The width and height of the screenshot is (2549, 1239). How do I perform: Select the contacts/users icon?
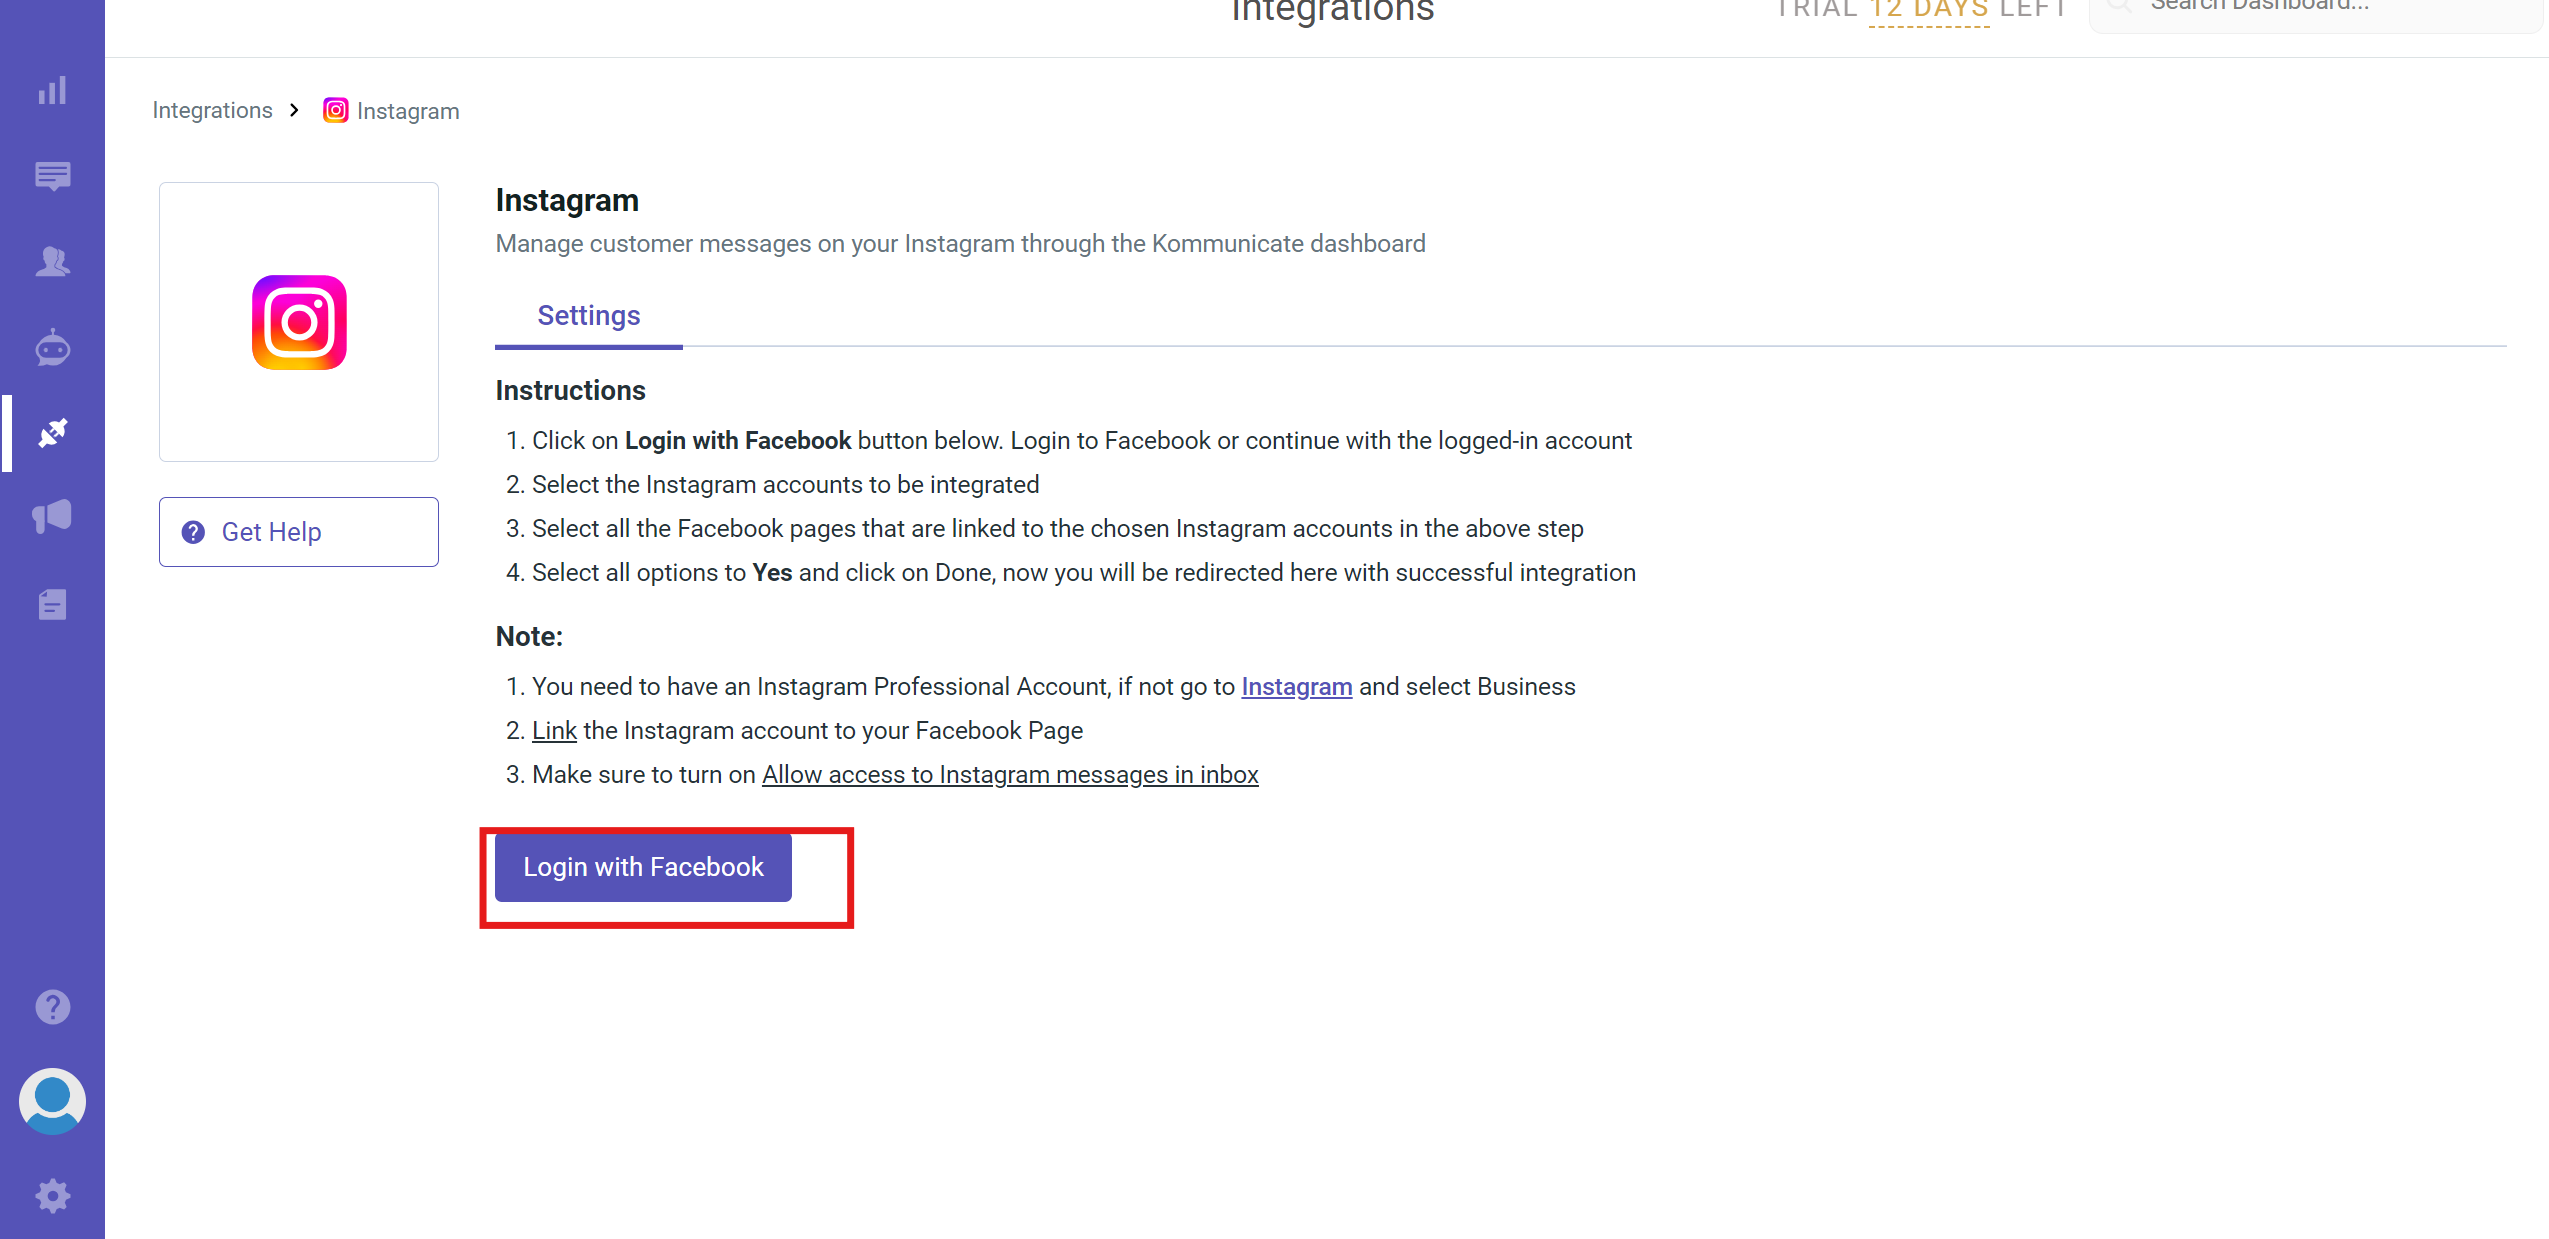(52, 259)
